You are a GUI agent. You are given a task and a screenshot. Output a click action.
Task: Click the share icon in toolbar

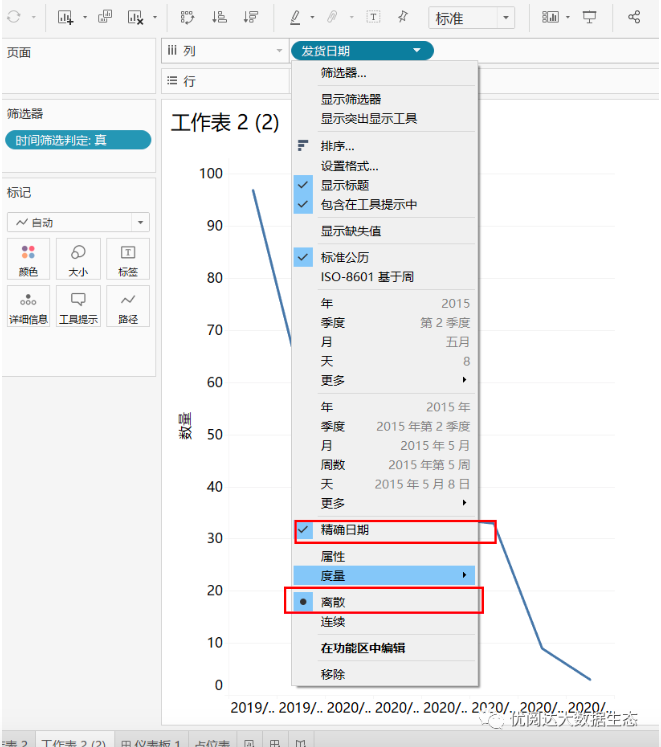click(633, 17)
